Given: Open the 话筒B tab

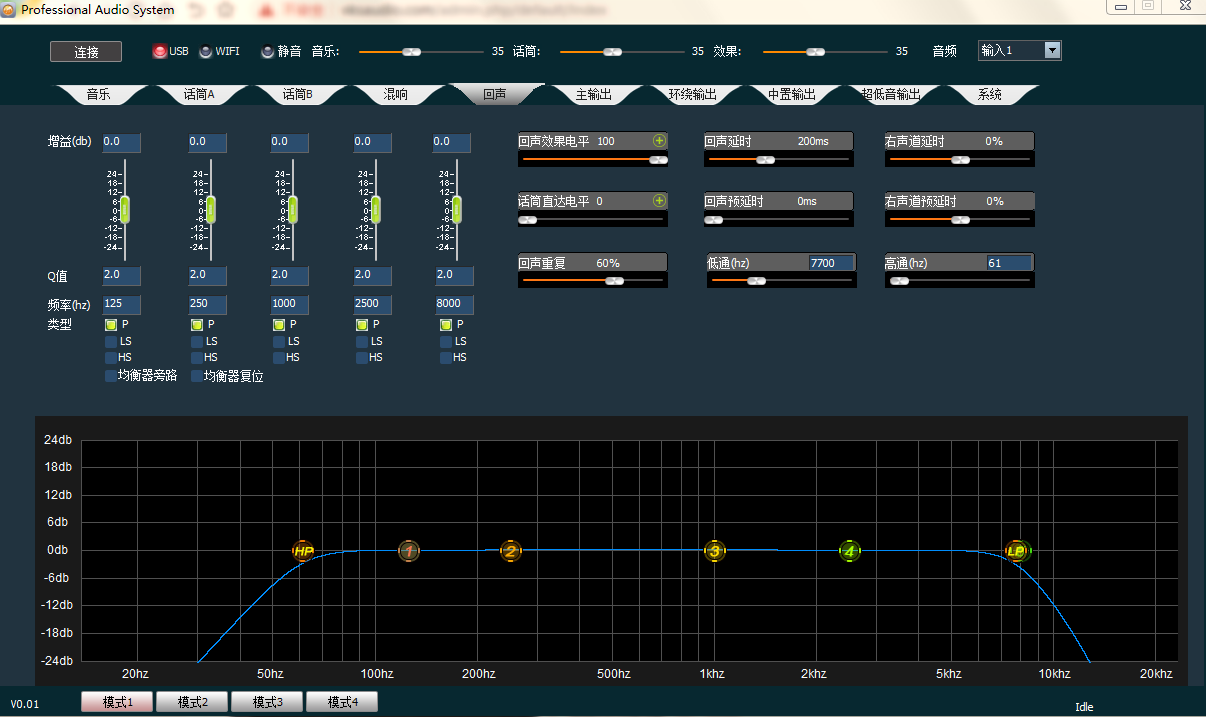Looking at the screenshot, I should point(298,95).
